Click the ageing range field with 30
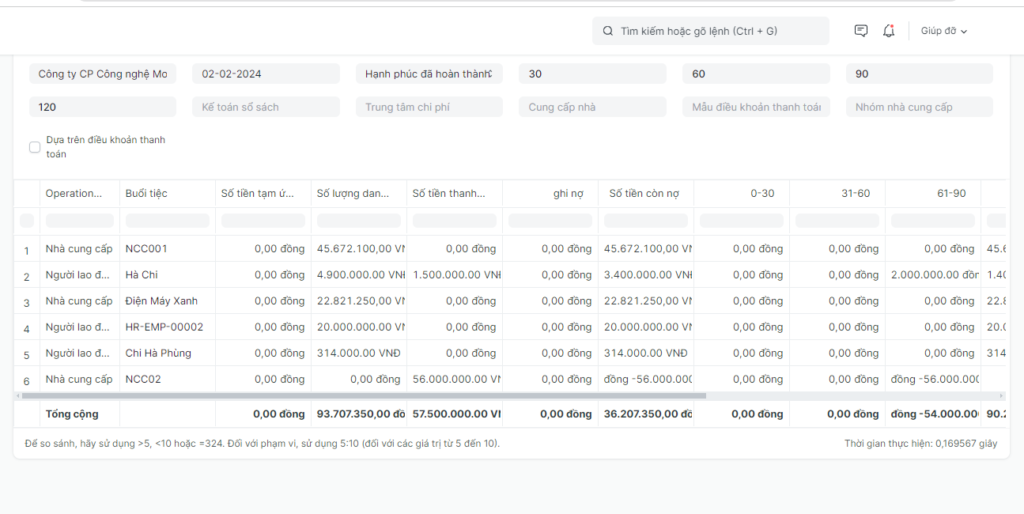The image size is (1024, 514). tap(592, 74)
